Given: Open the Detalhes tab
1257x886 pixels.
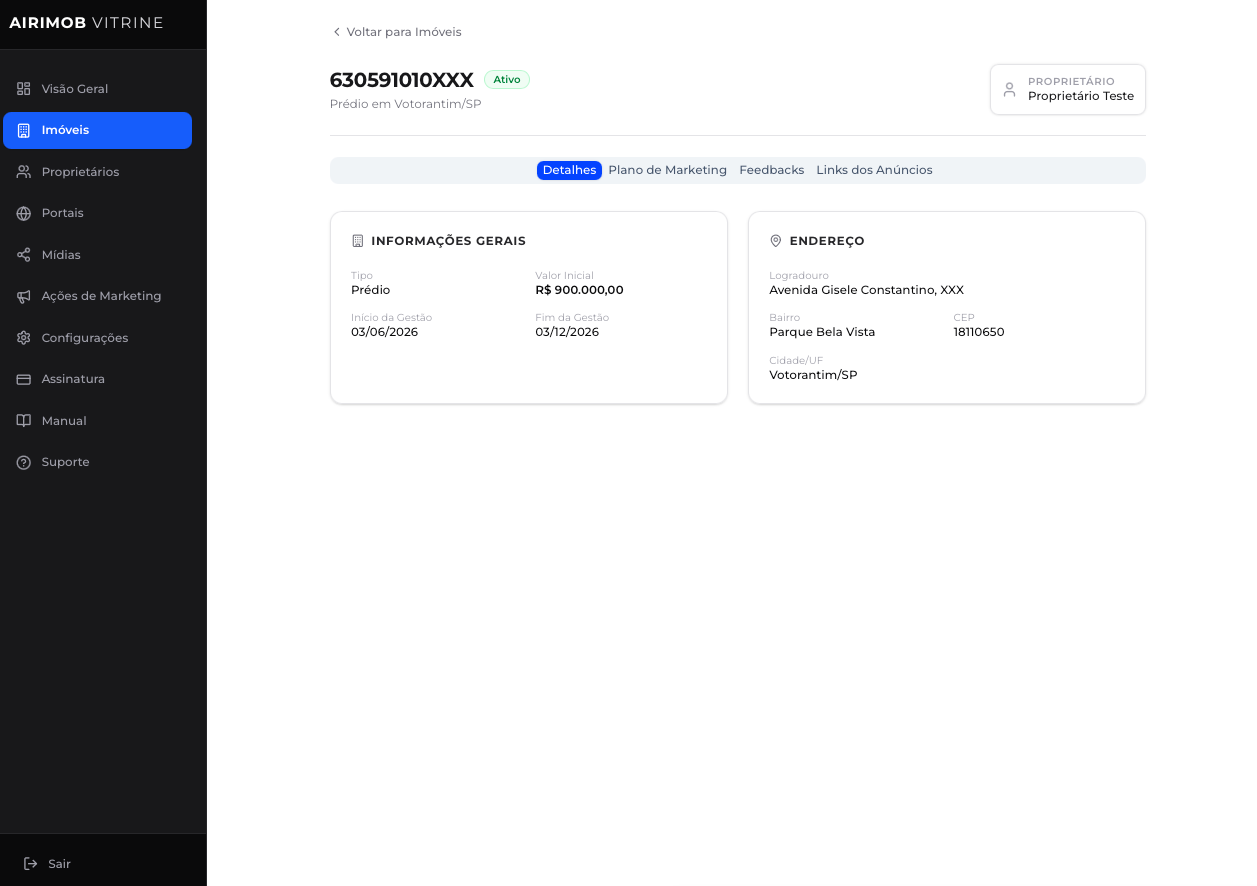Looking at the screenshot, I should (x=569, y=170).
